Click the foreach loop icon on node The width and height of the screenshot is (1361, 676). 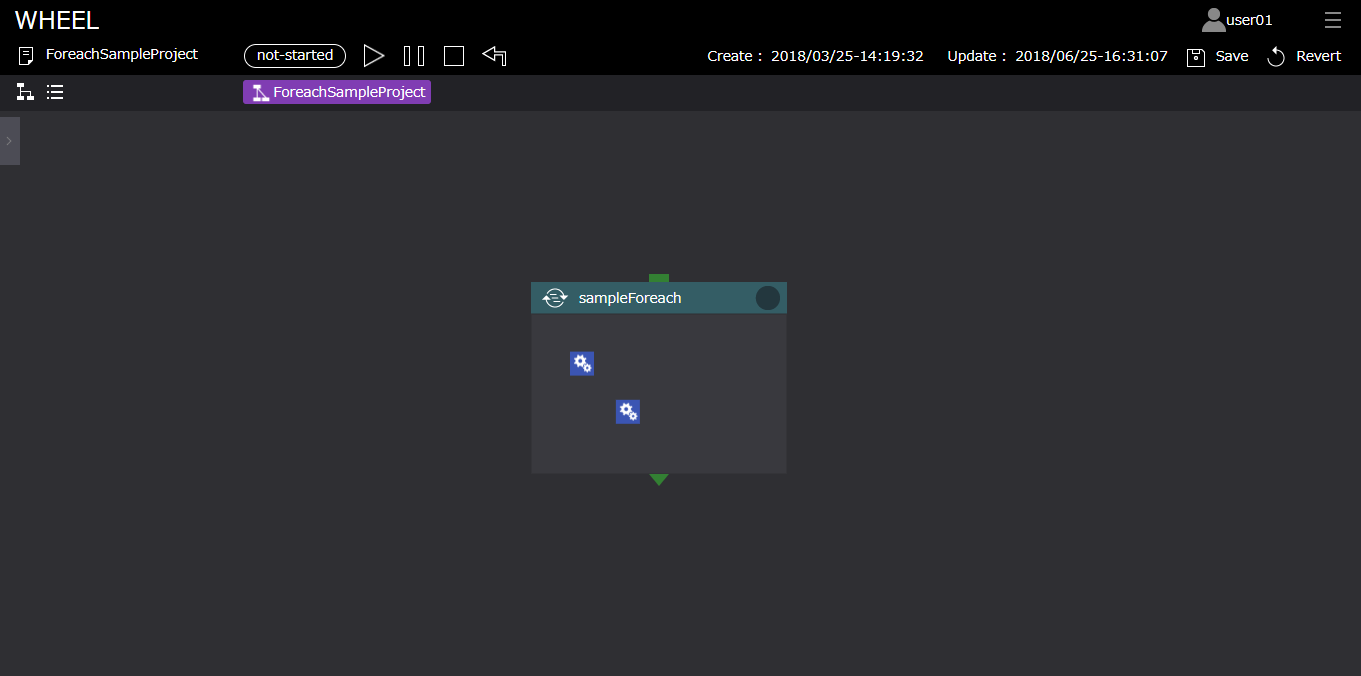coord(554,298)
